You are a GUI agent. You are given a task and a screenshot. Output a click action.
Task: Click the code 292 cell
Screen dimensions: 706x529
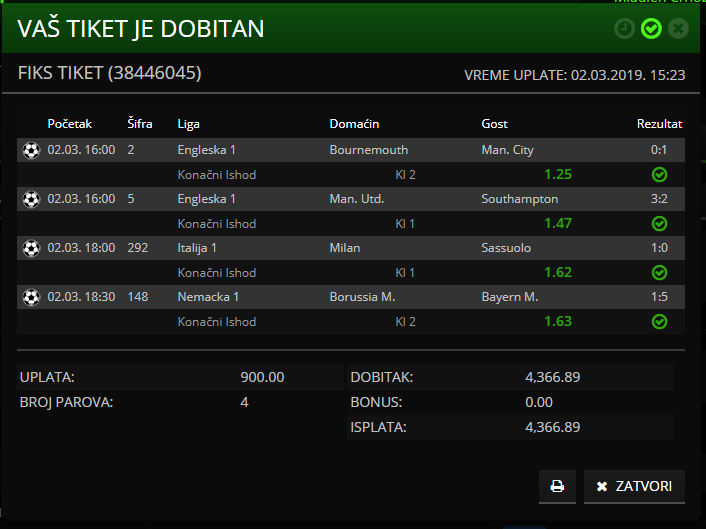tap(137, 248)
